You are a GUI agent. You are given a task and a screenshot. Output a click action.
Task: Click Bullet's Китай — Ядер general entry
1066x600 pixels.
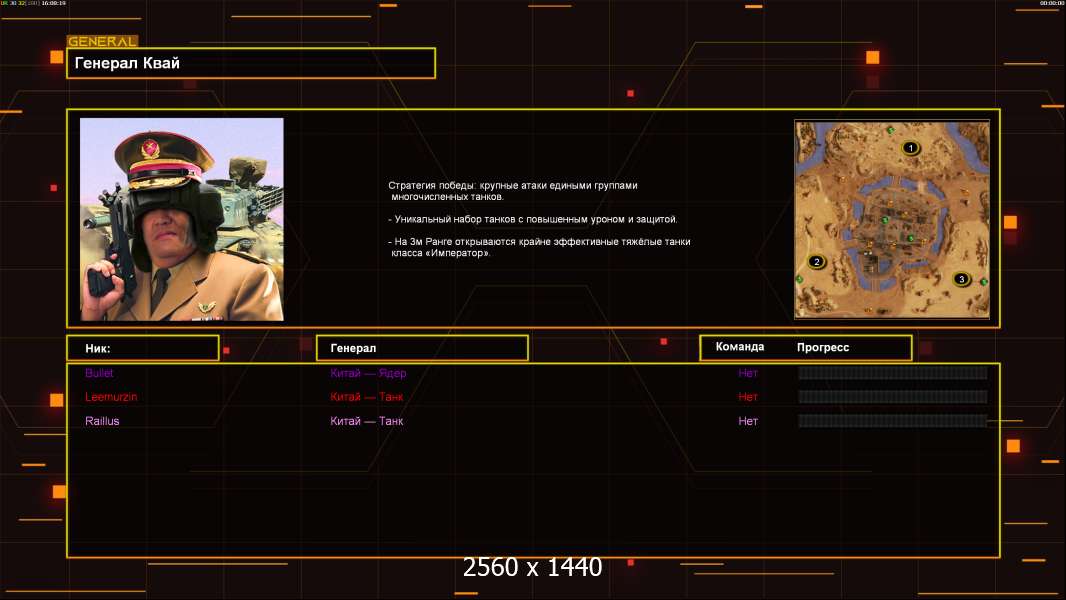[x=368, y=373]
